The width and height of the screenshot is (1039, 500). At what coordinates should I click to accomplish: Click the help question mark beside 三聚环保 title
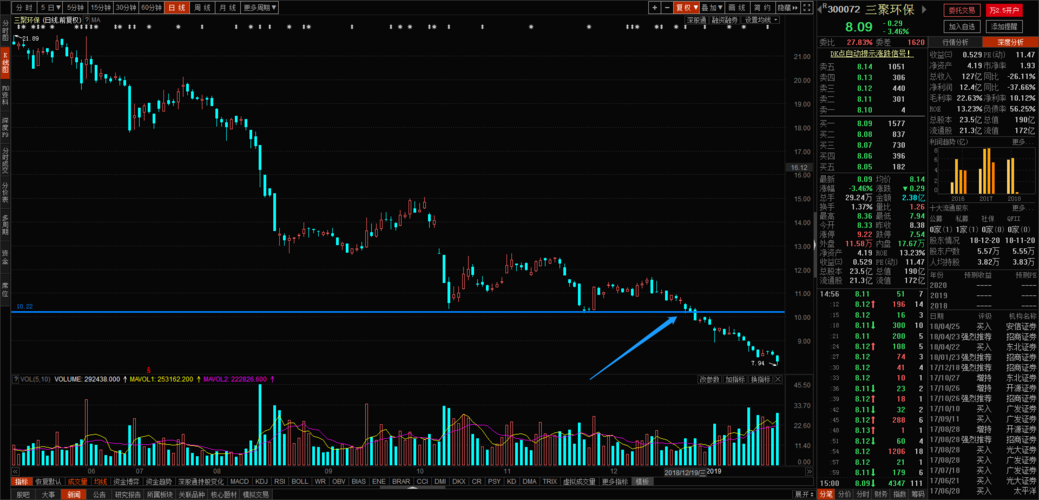[86, 20]
